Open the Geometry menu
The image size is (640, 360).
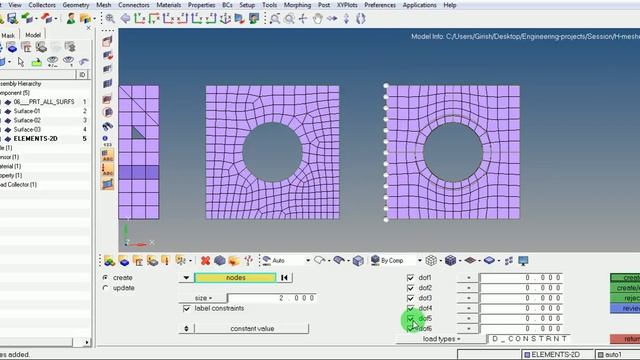[x=76, y=5]
